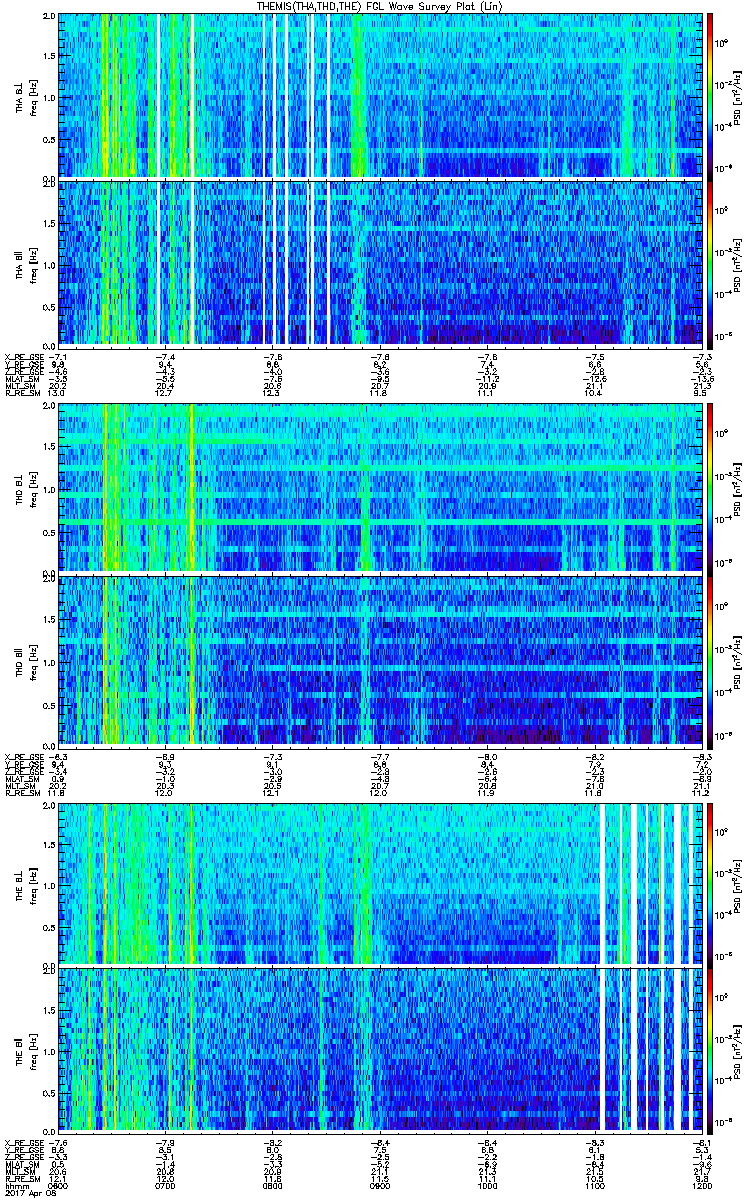Select the THA B-perpendicular spectrogram panel
This screenshot has height=1200, width=750.
click(382, 95)
